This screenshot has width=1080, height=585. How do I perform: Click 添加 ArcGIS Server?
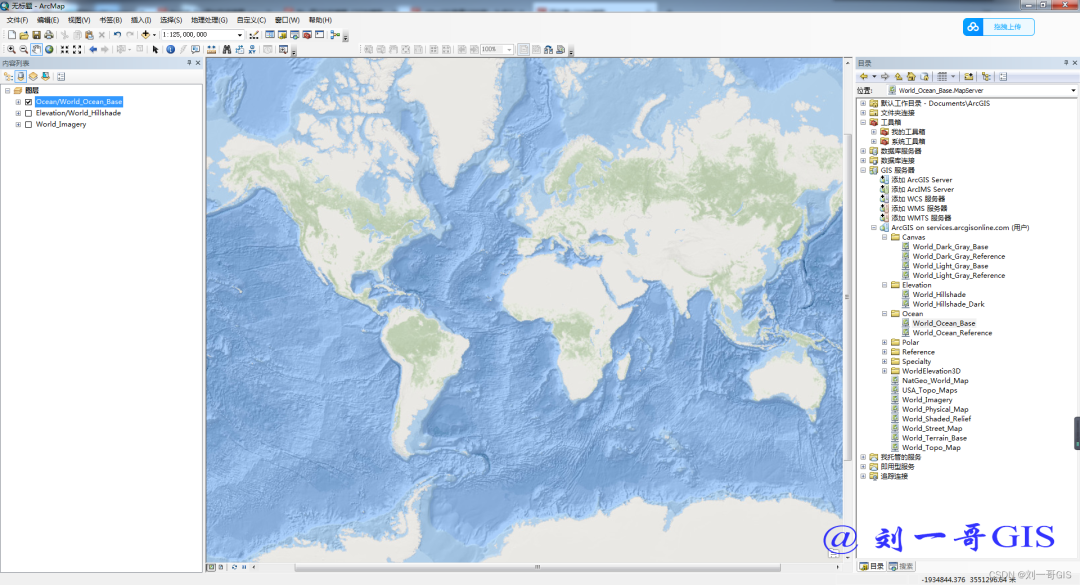pyautogui.click(x=922, y=180)
